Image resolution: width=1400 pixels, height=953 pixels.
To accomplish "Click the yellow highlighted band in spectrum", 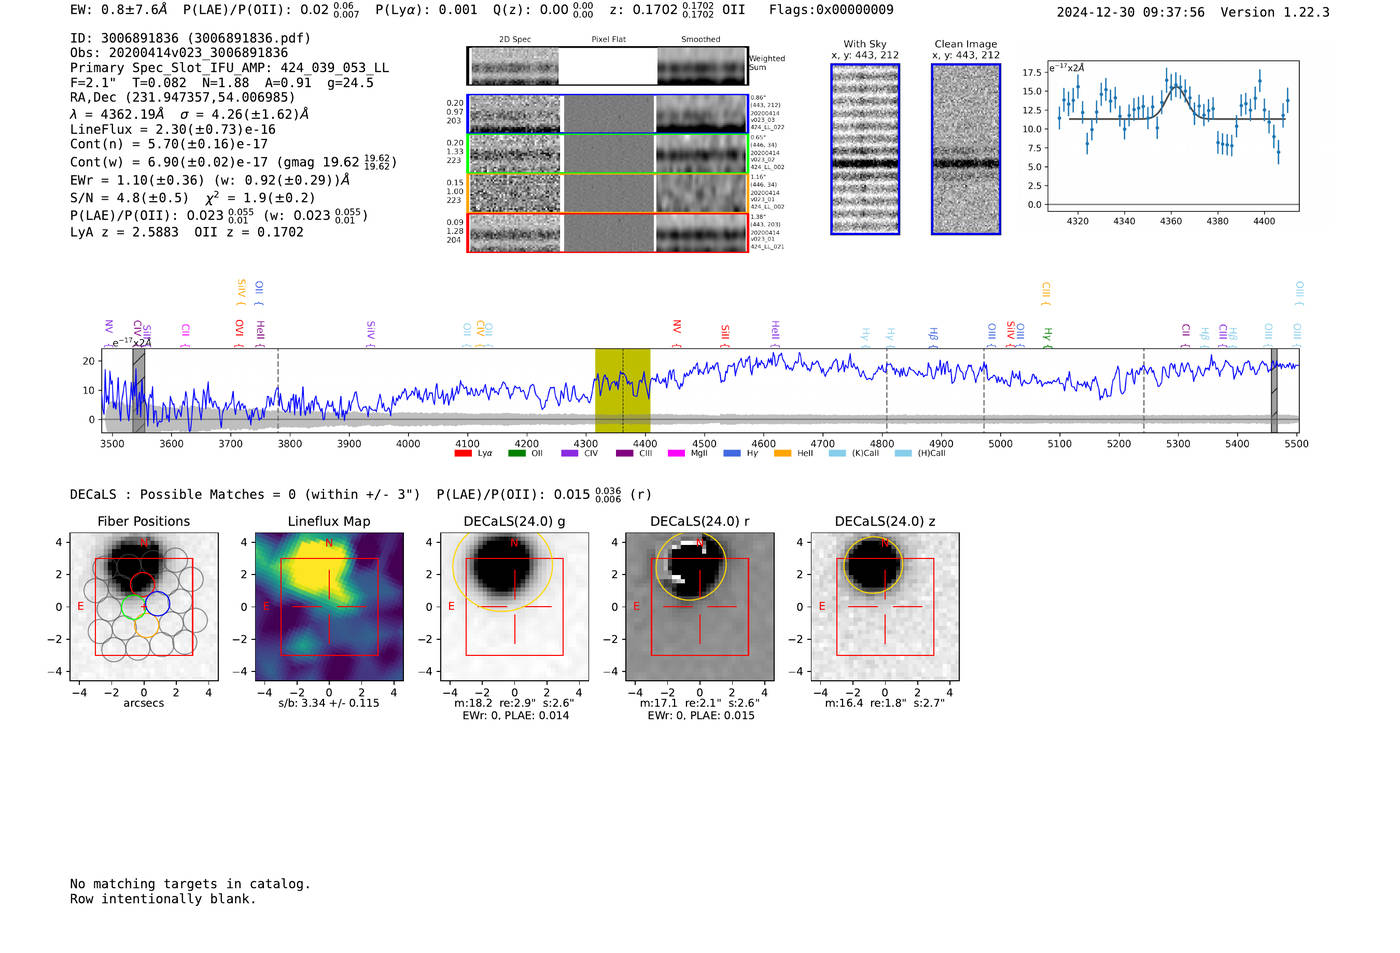I will 622,390.
